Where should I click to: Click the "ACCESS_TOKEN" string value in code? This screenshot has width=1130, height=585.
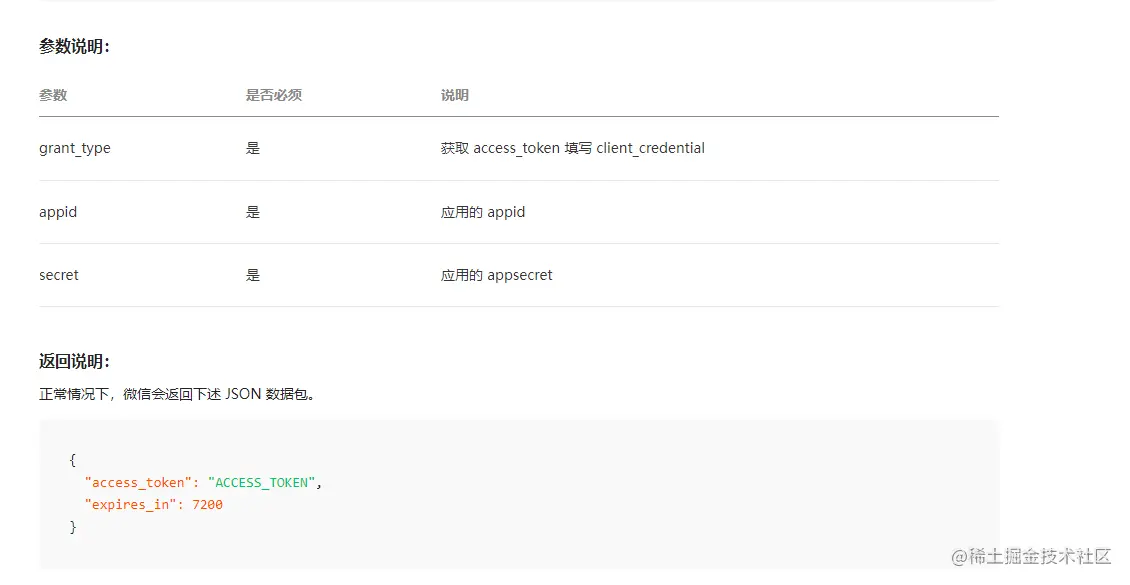point(261,482)
